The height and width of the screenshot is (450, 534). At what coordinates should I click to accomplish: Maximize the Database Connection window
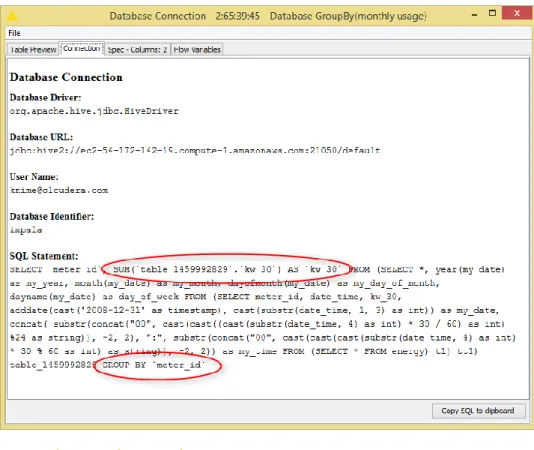coord(492,13)
